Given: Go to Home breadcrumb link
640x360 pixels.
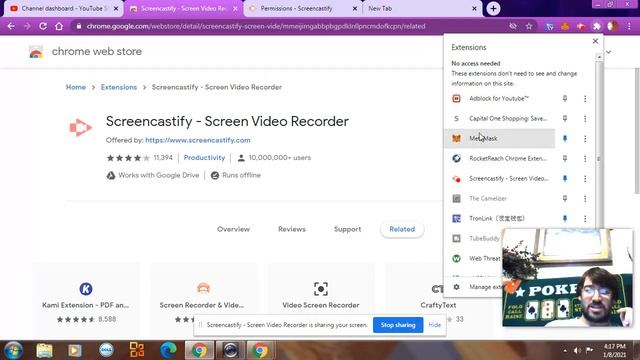Looking at the screenshot, I should 76,87.
